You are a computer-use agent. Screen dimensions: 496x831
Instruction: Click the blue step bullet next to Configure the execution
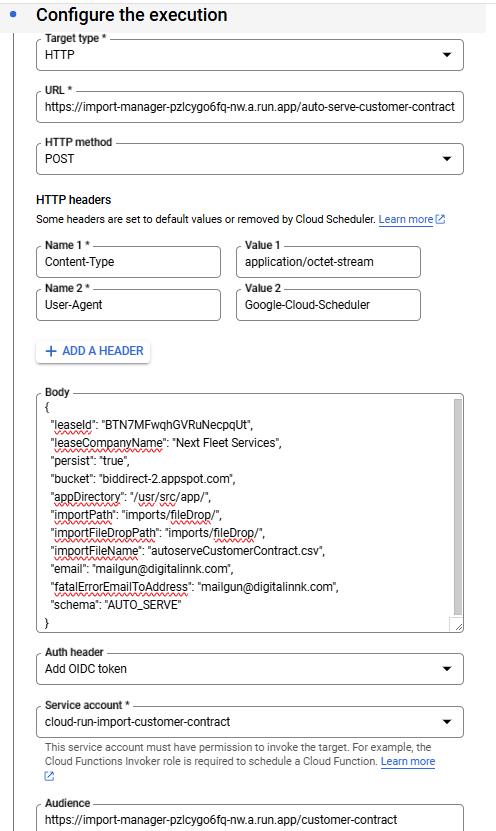pos(13,14)
